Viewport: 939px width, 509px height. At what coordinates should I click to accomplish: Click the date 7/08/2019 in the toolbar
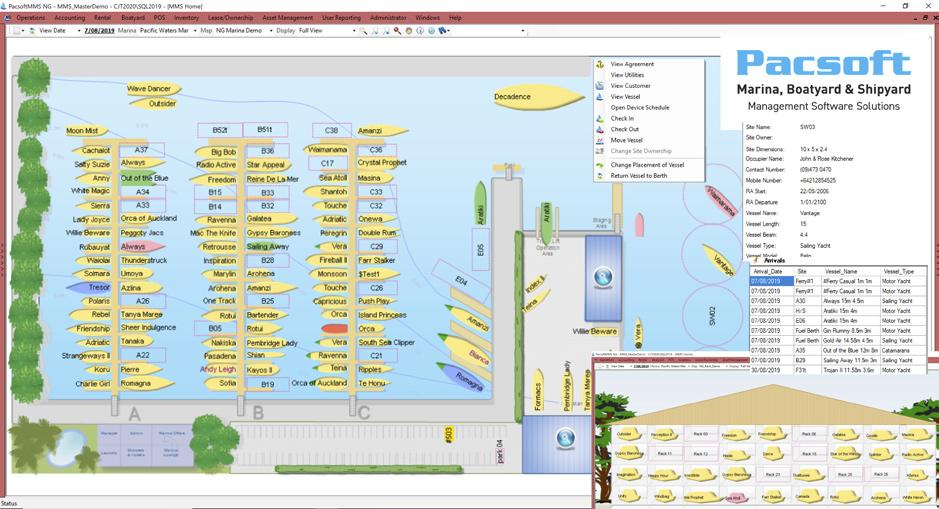99,31
